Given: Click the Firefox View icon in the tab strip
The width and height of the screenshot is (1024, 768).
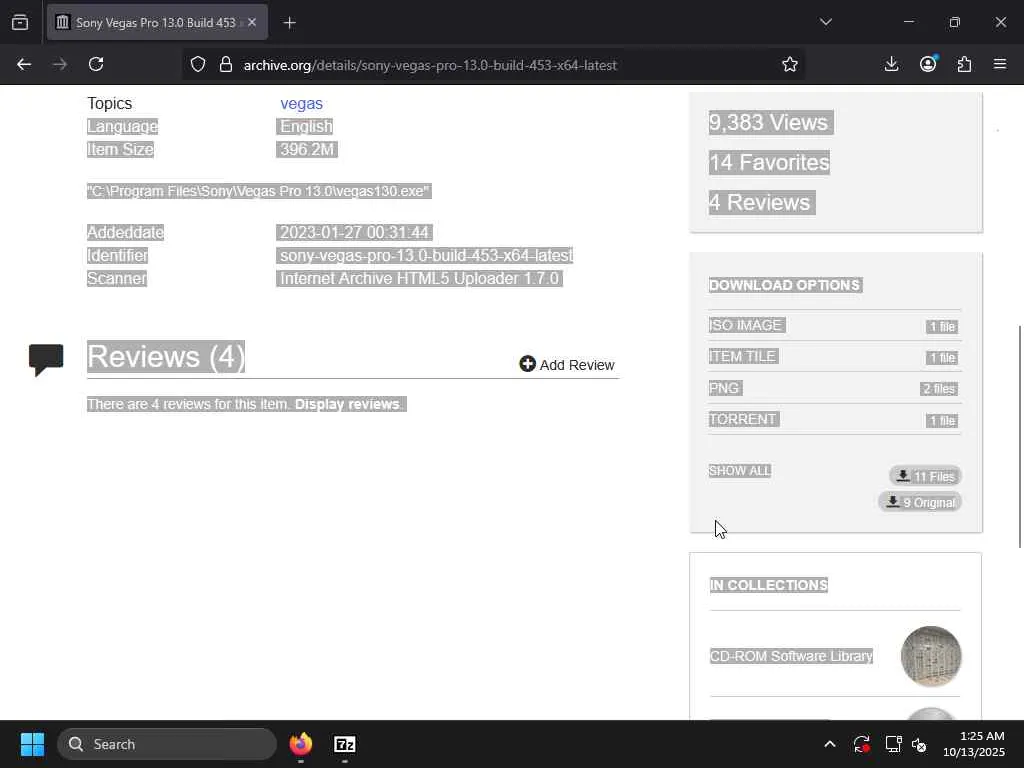Looking at the screenshot, I should pyautogui.click(x=20, y=22).
